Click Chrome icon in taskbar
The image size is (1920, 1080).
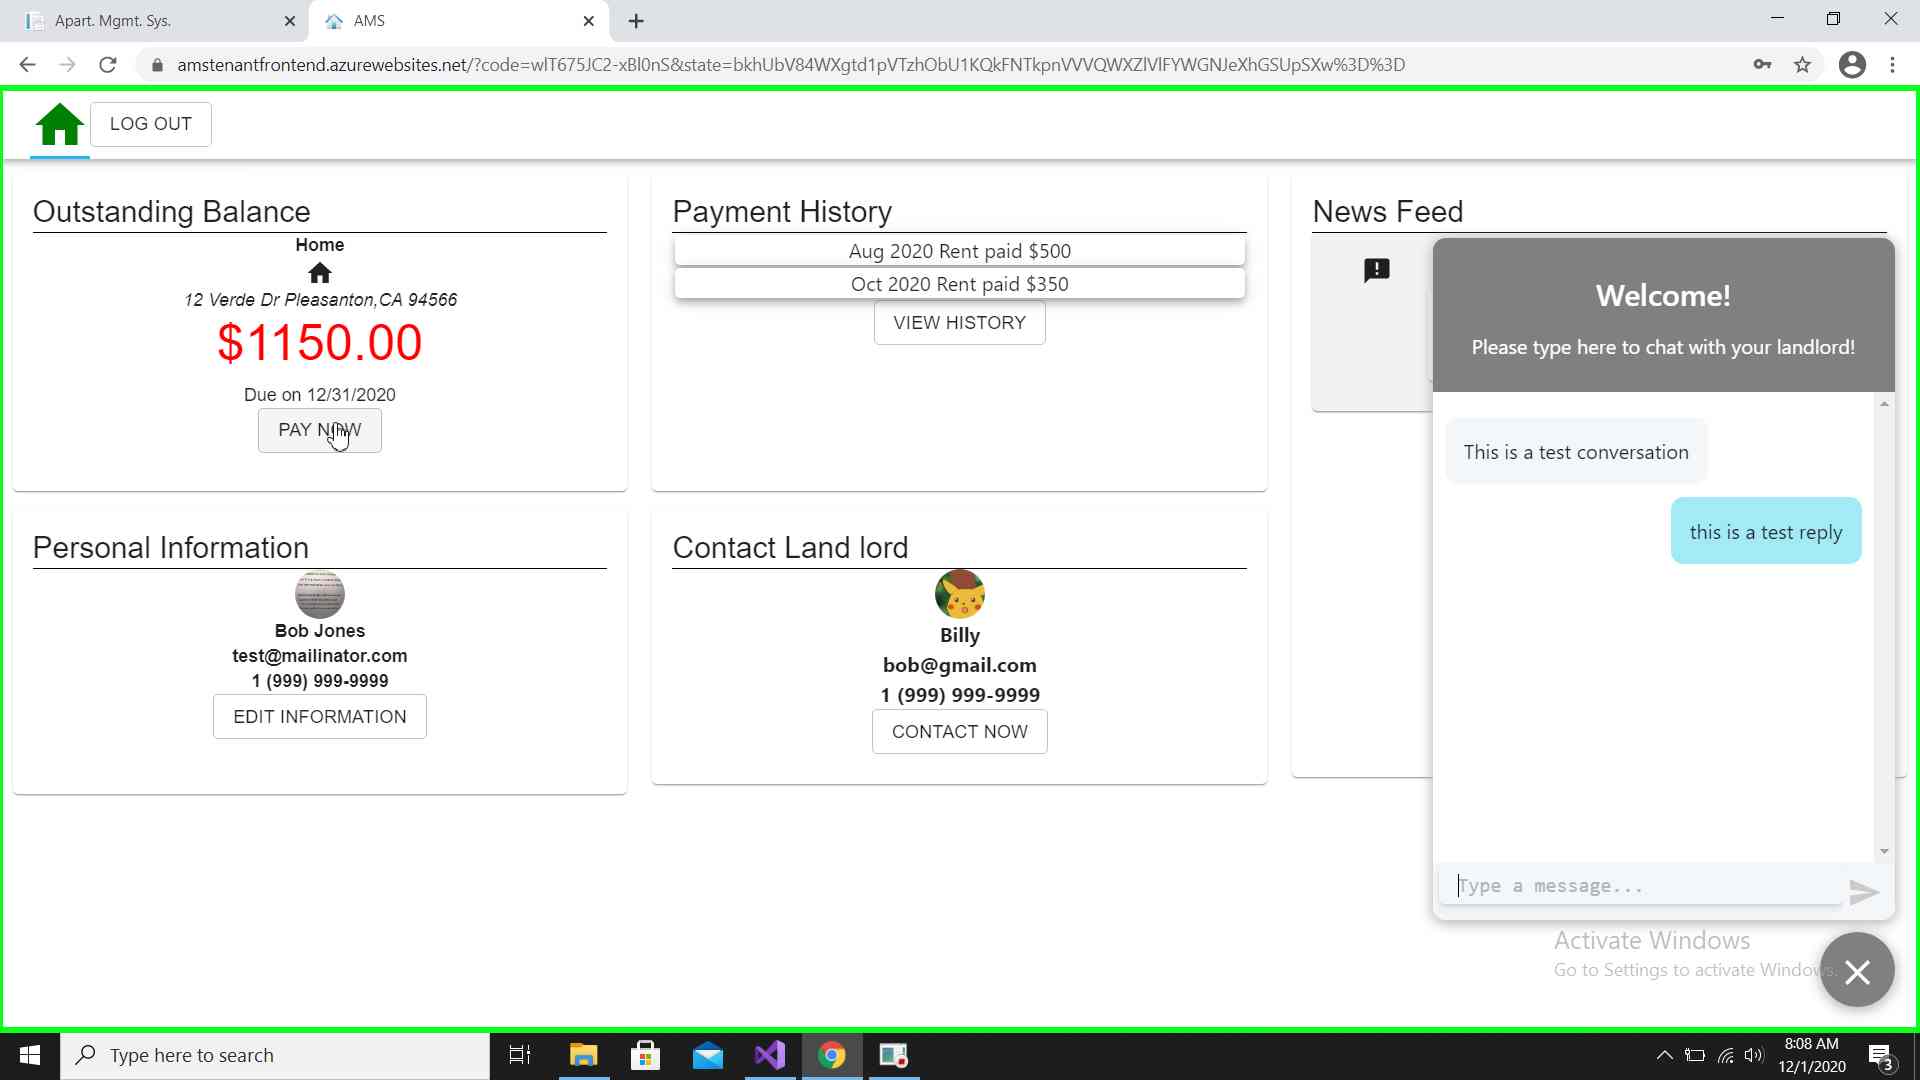pos(832,1055)
